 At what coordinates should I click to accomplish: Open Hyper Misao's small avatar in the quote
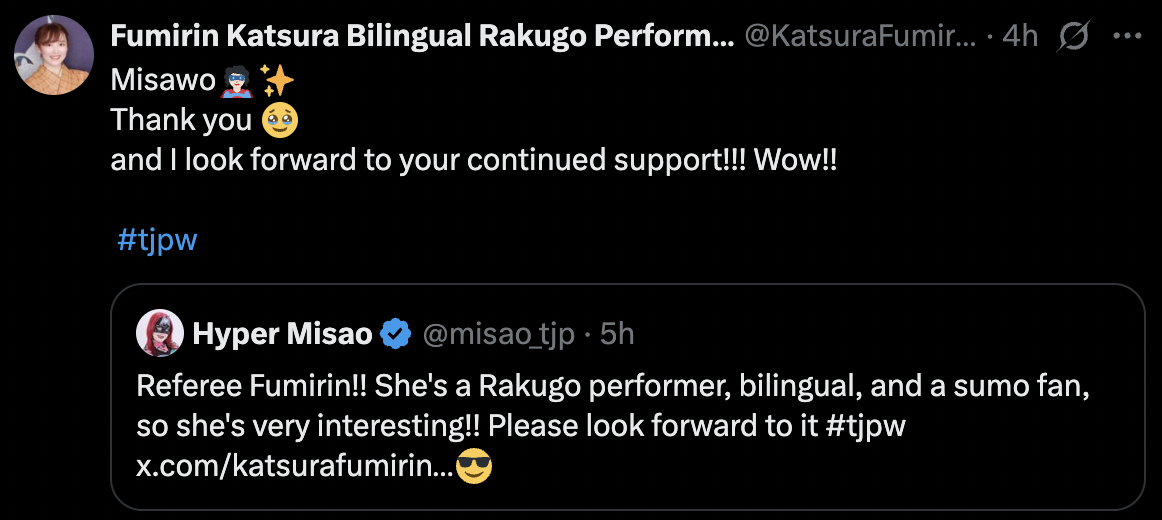click(x=159, y=334)
